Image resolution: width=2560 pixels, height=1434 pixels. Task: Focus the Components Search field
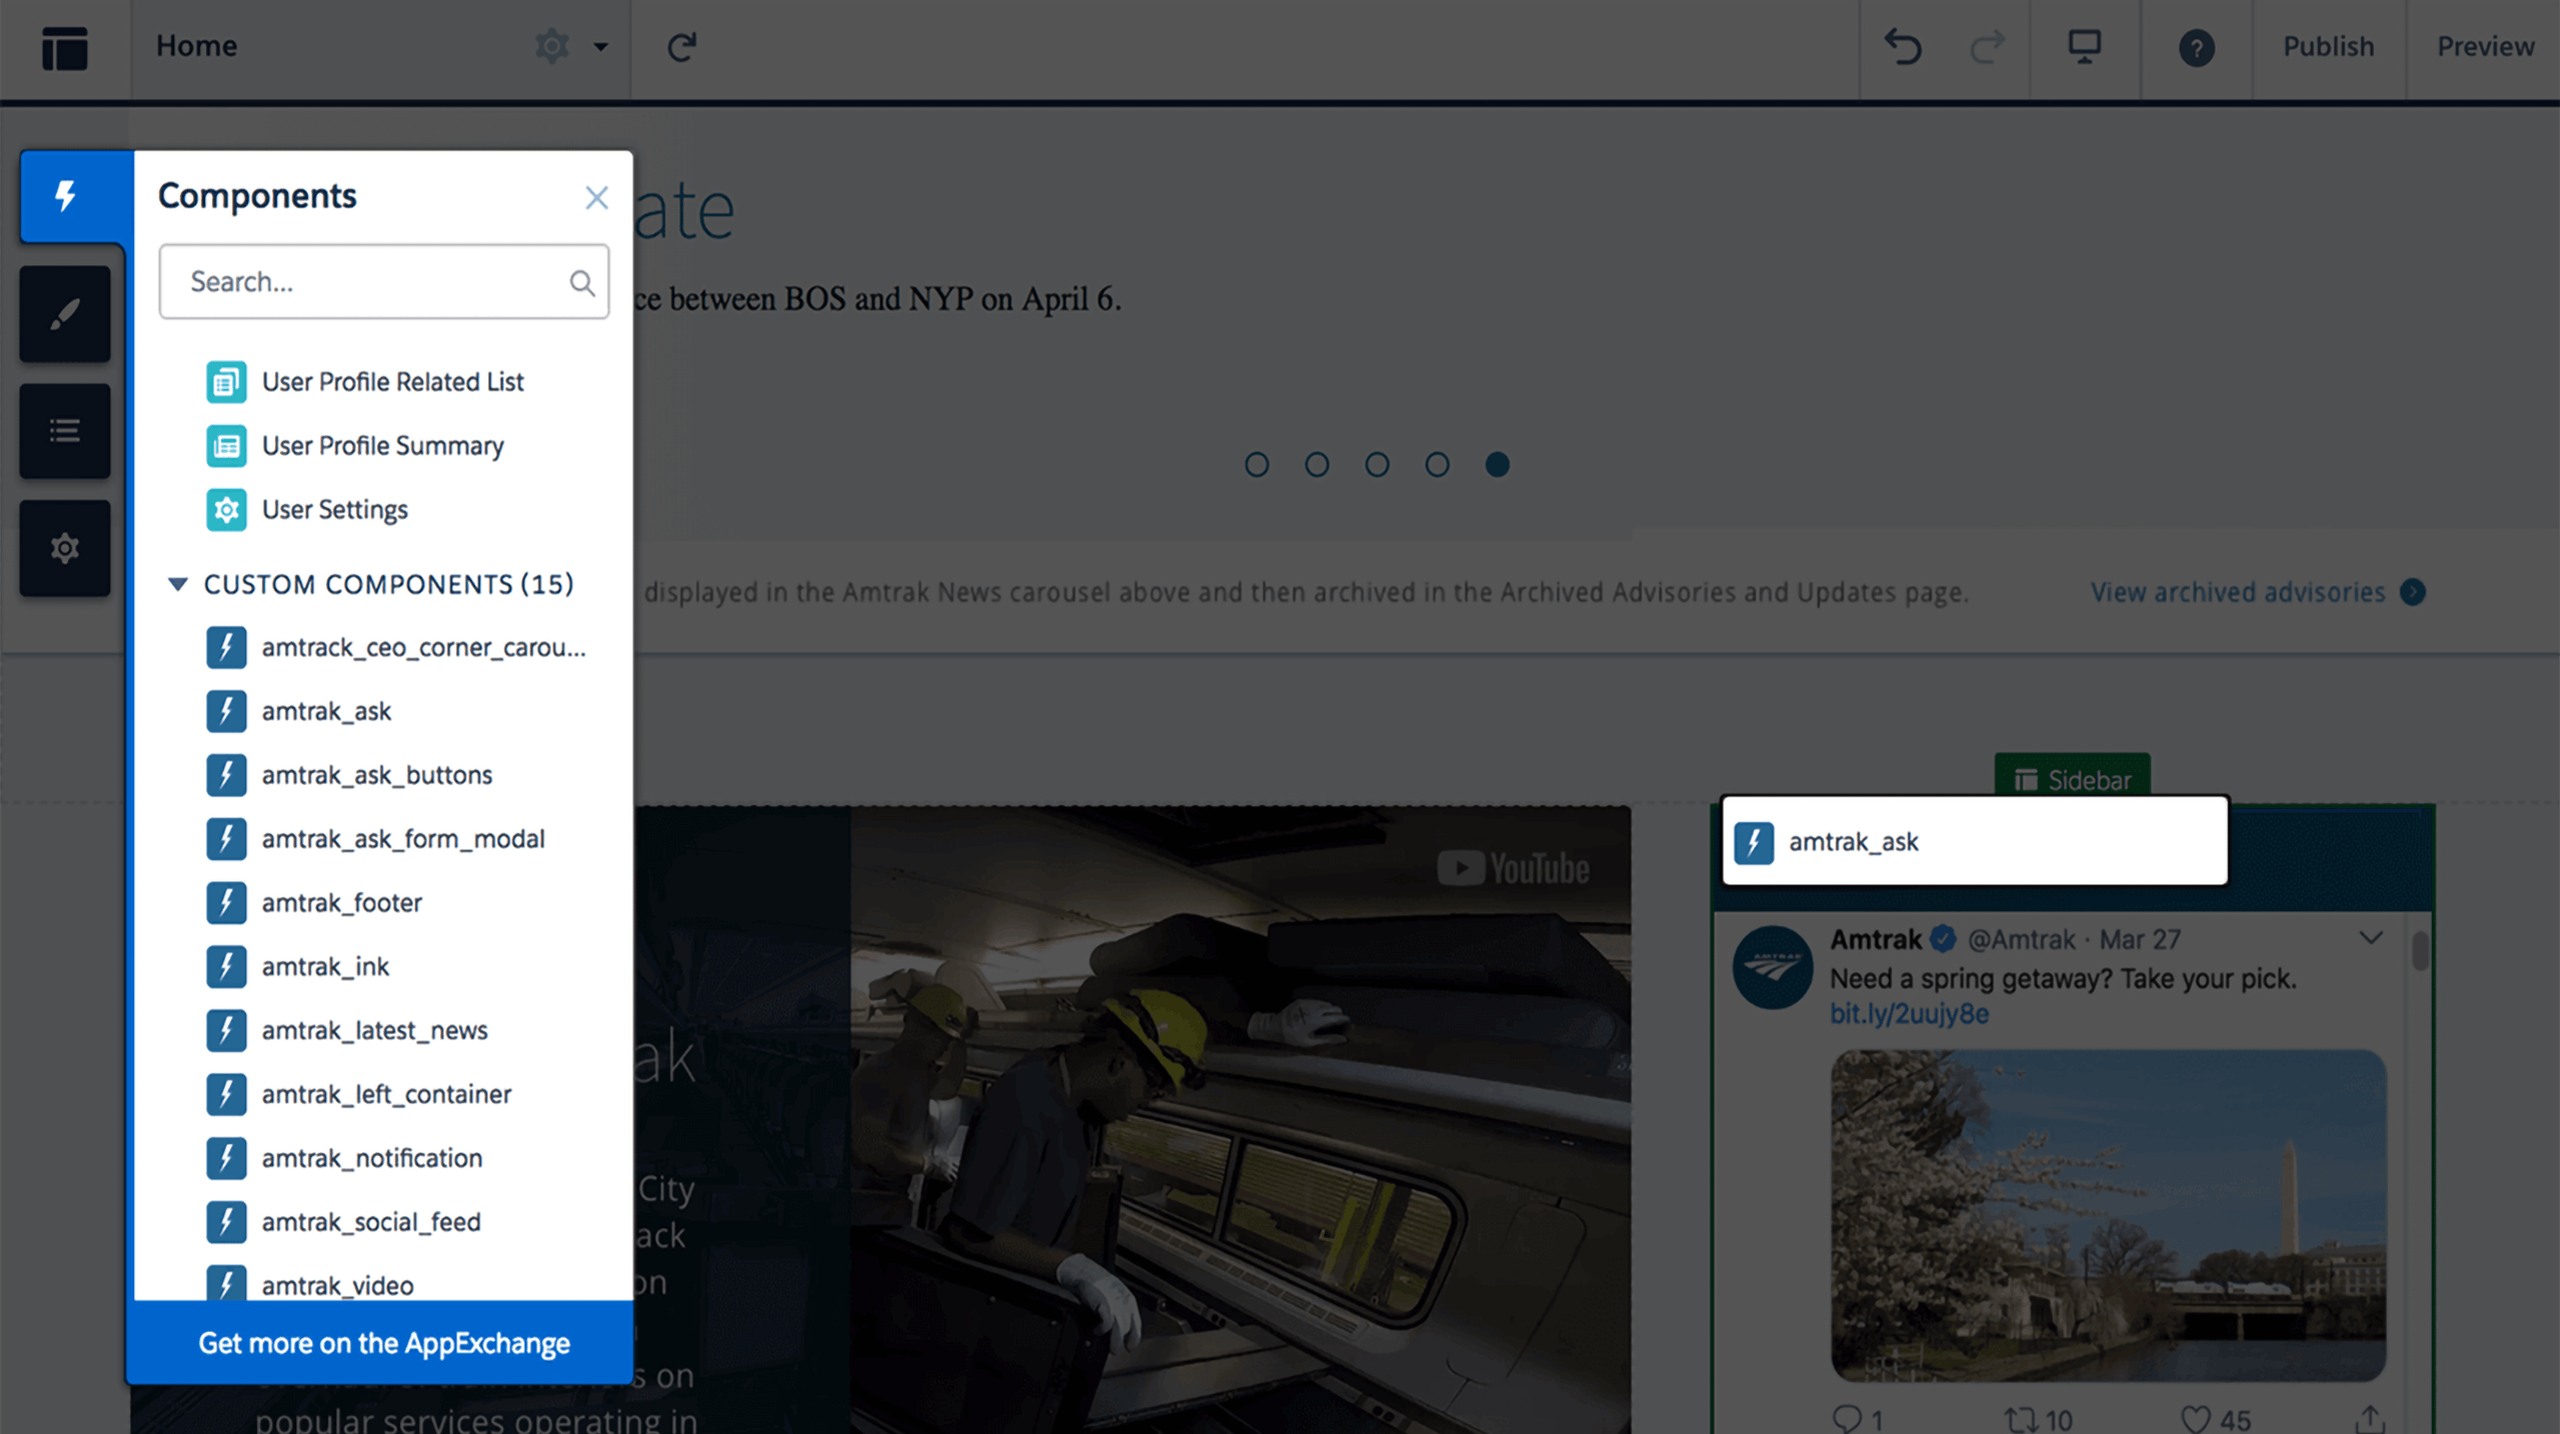(384, 282)
